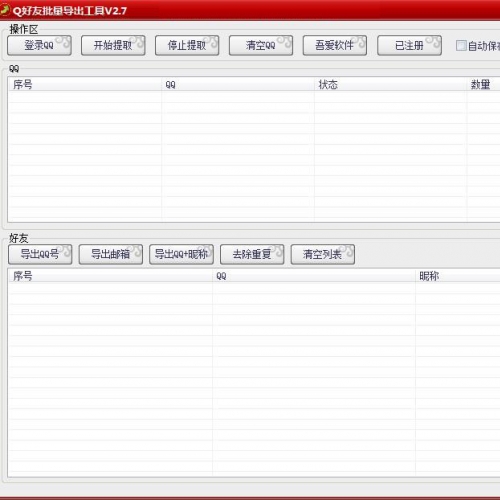Image resolution: width=500 pixels, height=500 pixels.
Task: Start extraction with 开始提取 button
Action: [113, 45]
